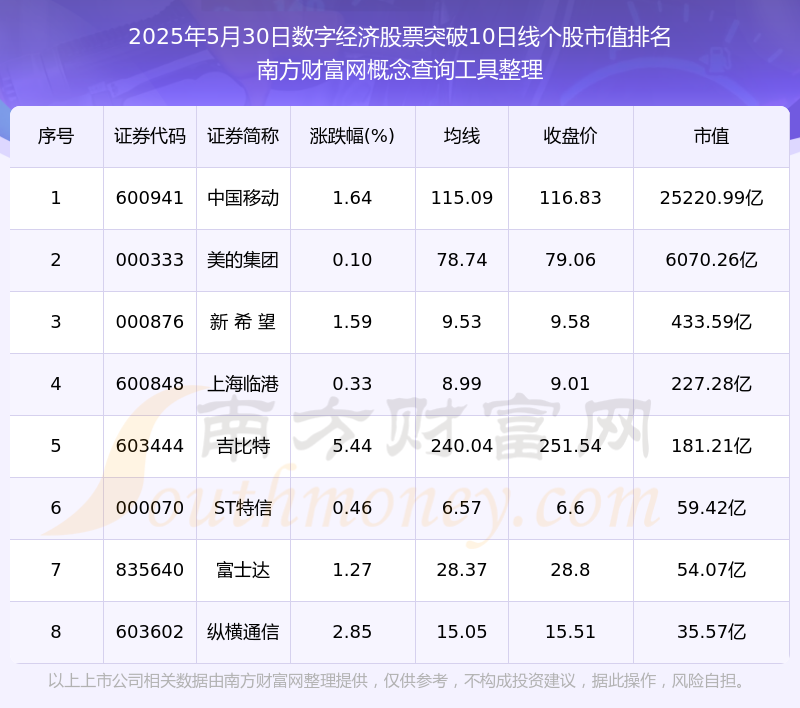The width and height of the screenshot is (800, 708).
Task: Click subtitle 南方财富网概念查询工具整理
Action: [x=400, y=70]
